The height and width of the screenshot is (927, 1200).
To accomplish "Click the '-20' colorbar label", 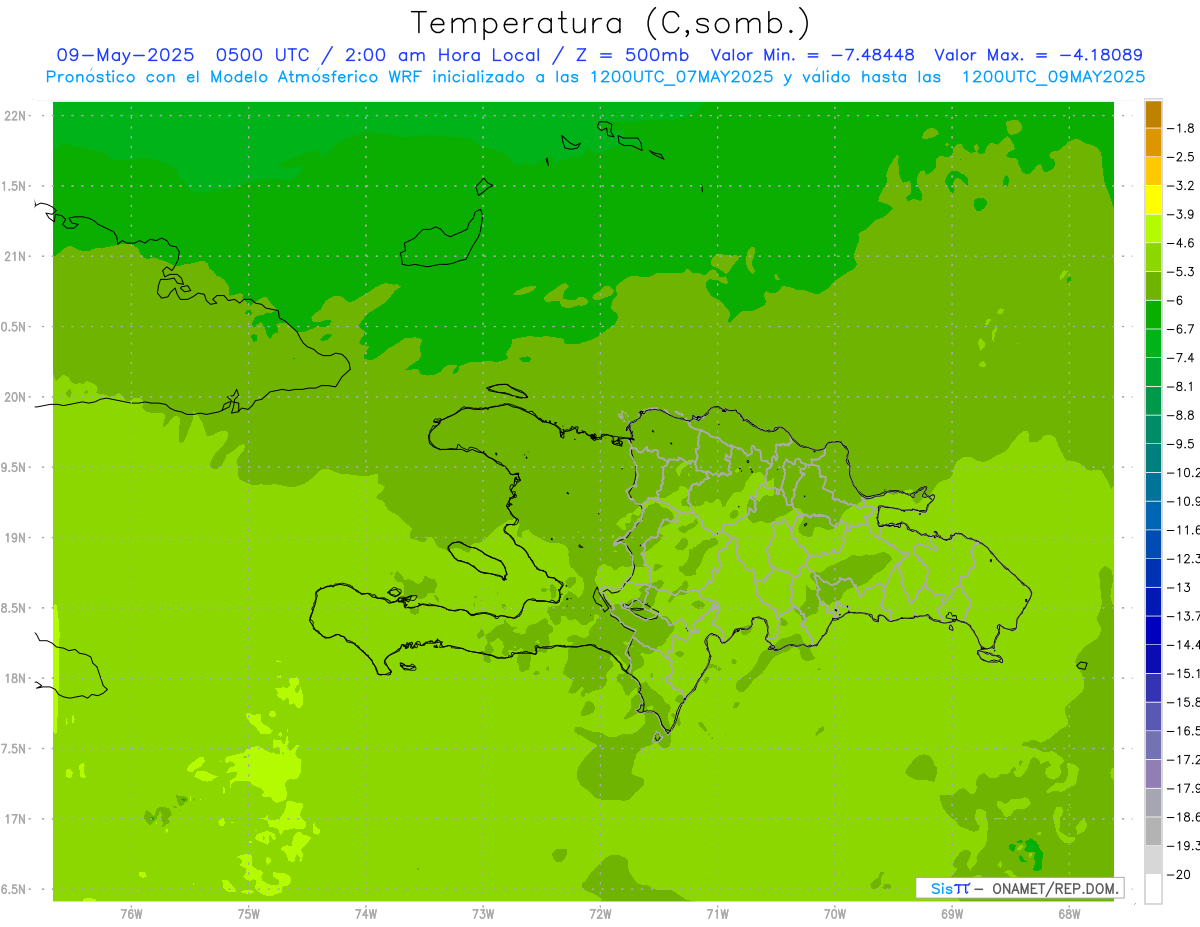I will [x=1178, y=874].
